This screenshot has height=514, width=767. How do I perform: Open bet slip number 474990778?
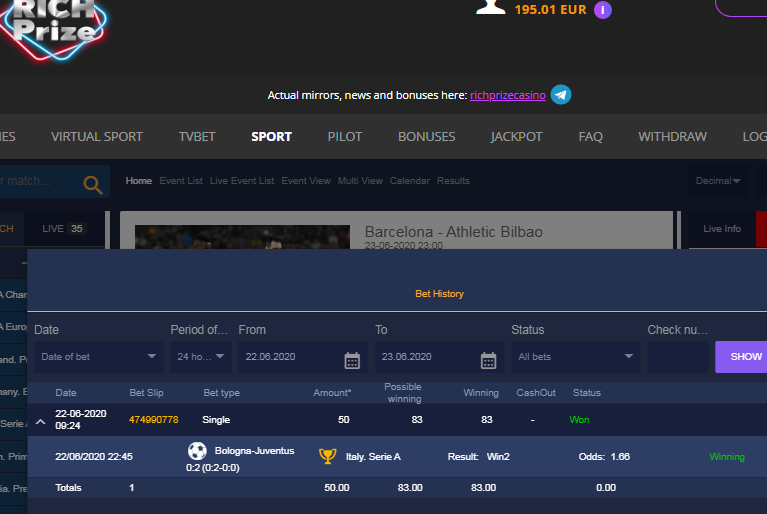click(x=154, y=420)
